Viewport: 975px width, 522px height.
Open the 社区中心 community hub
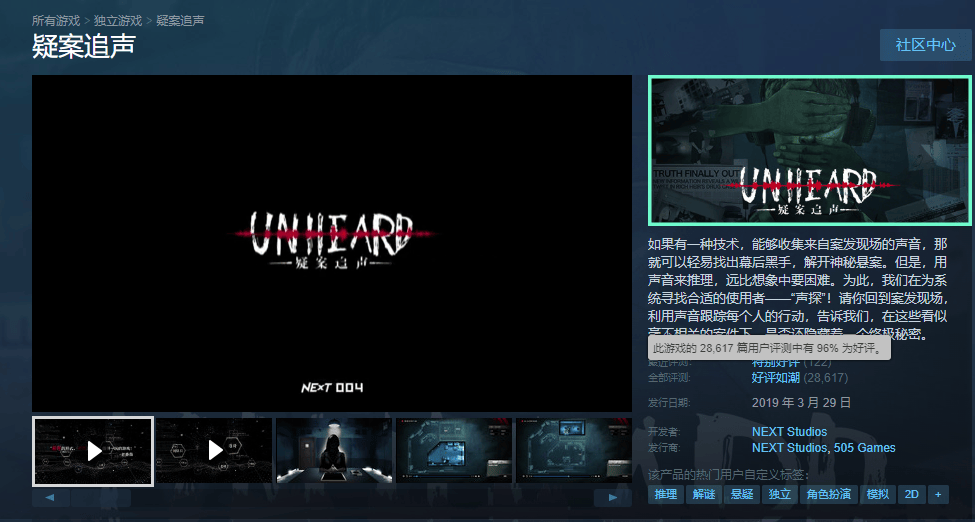click(x=925, y=45)
